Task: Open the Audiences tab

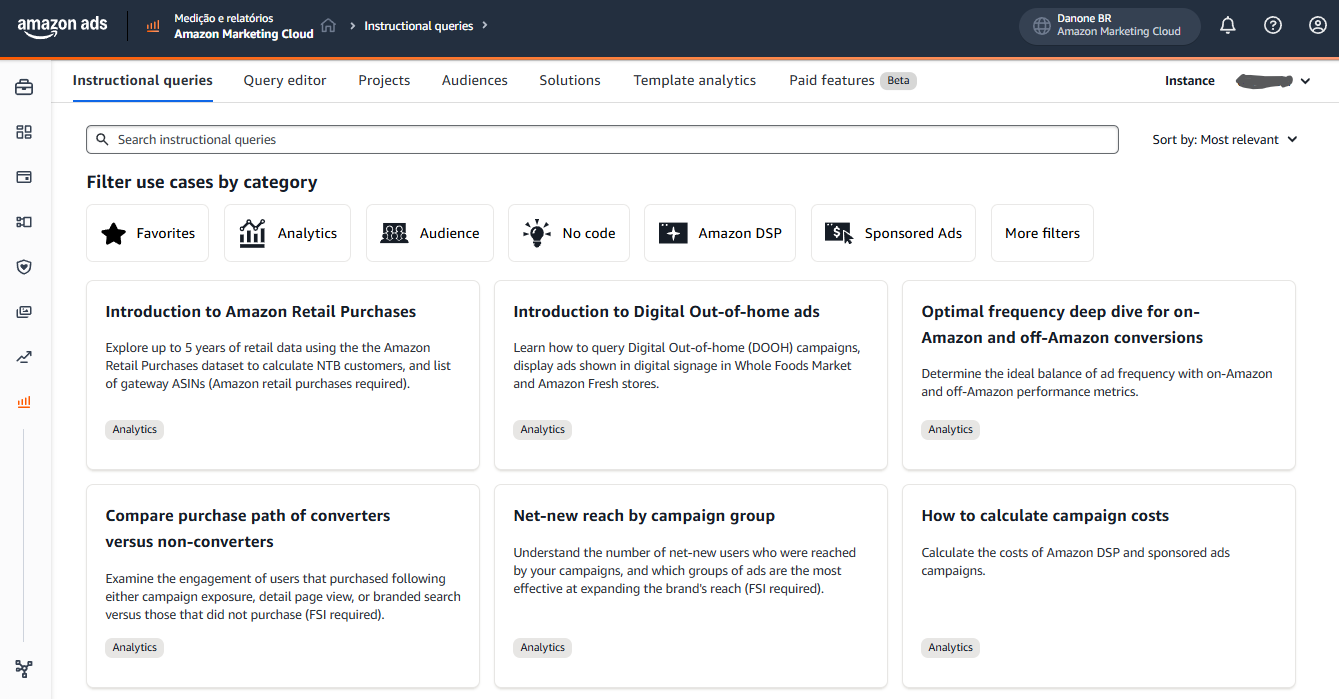Action: pos(475,80)
